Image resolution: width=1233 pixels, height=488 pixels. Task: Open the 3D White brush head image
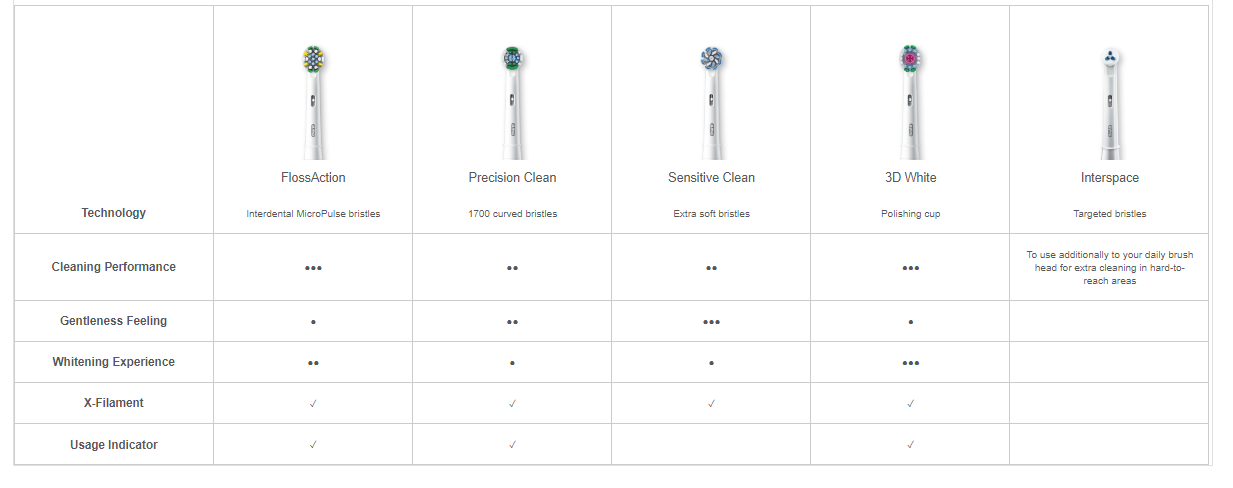tap(910, 102)
